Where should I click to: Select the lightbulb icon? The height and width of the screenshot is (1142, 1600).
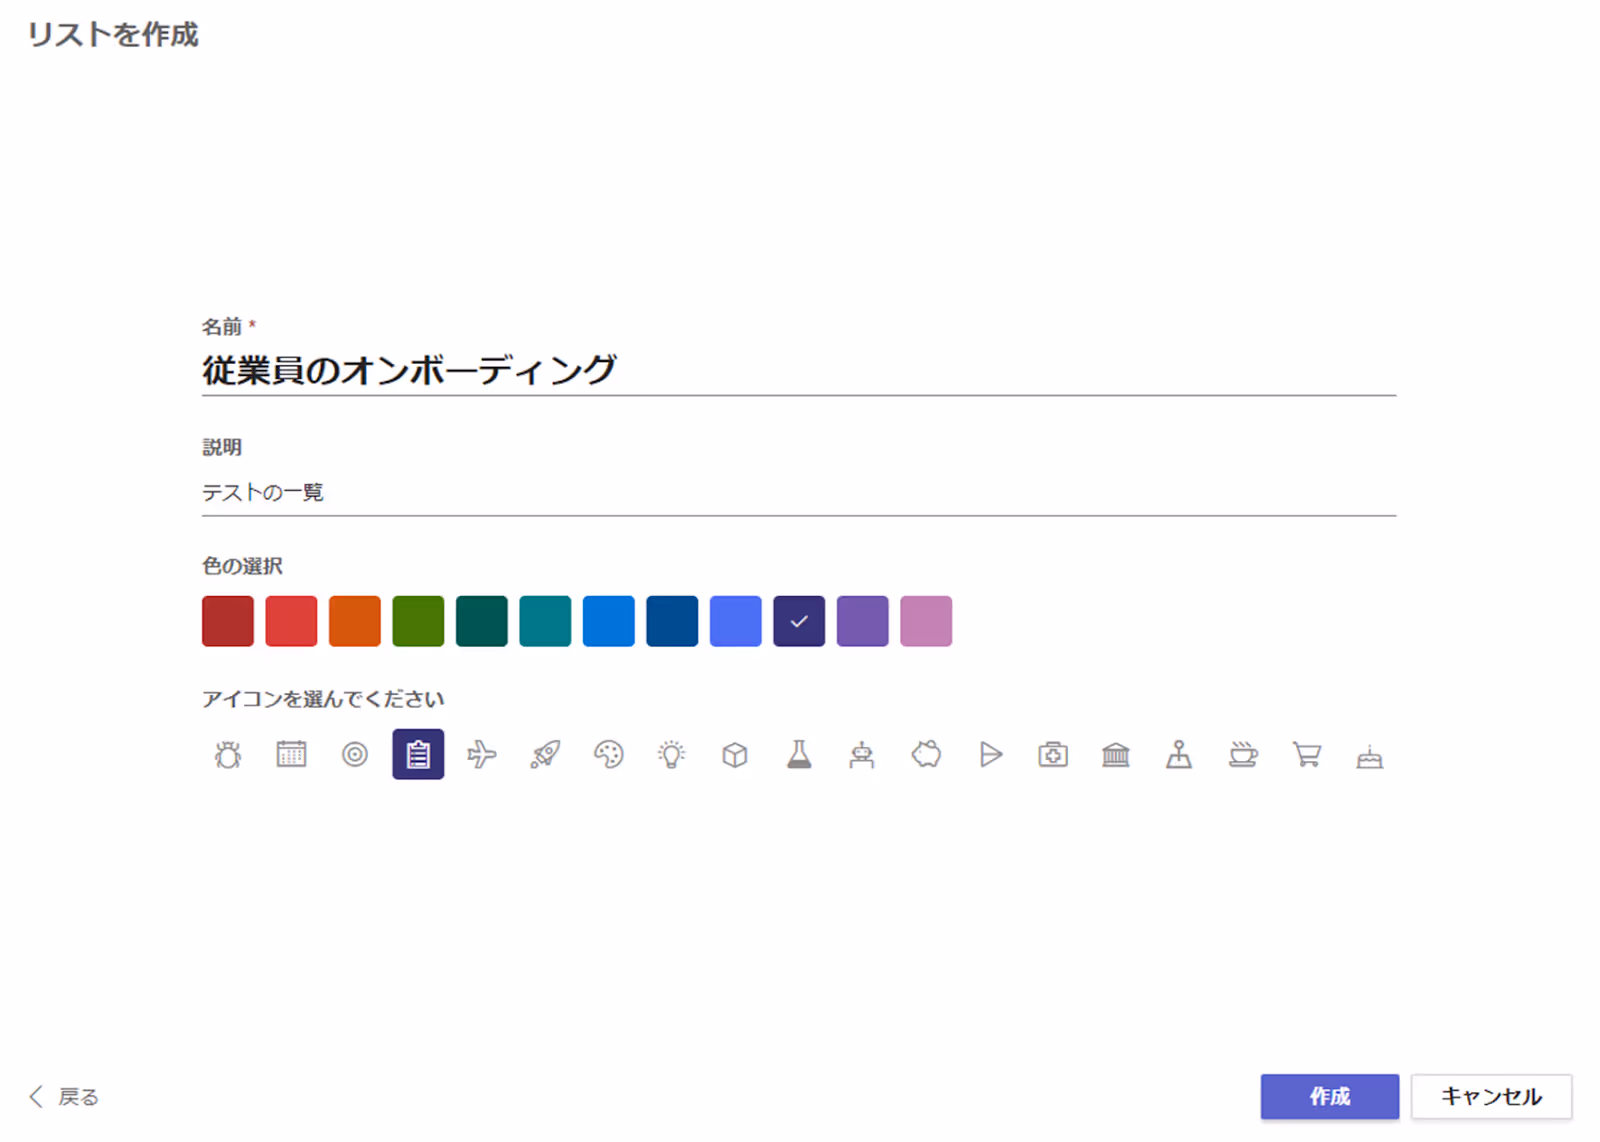(672, 754)
